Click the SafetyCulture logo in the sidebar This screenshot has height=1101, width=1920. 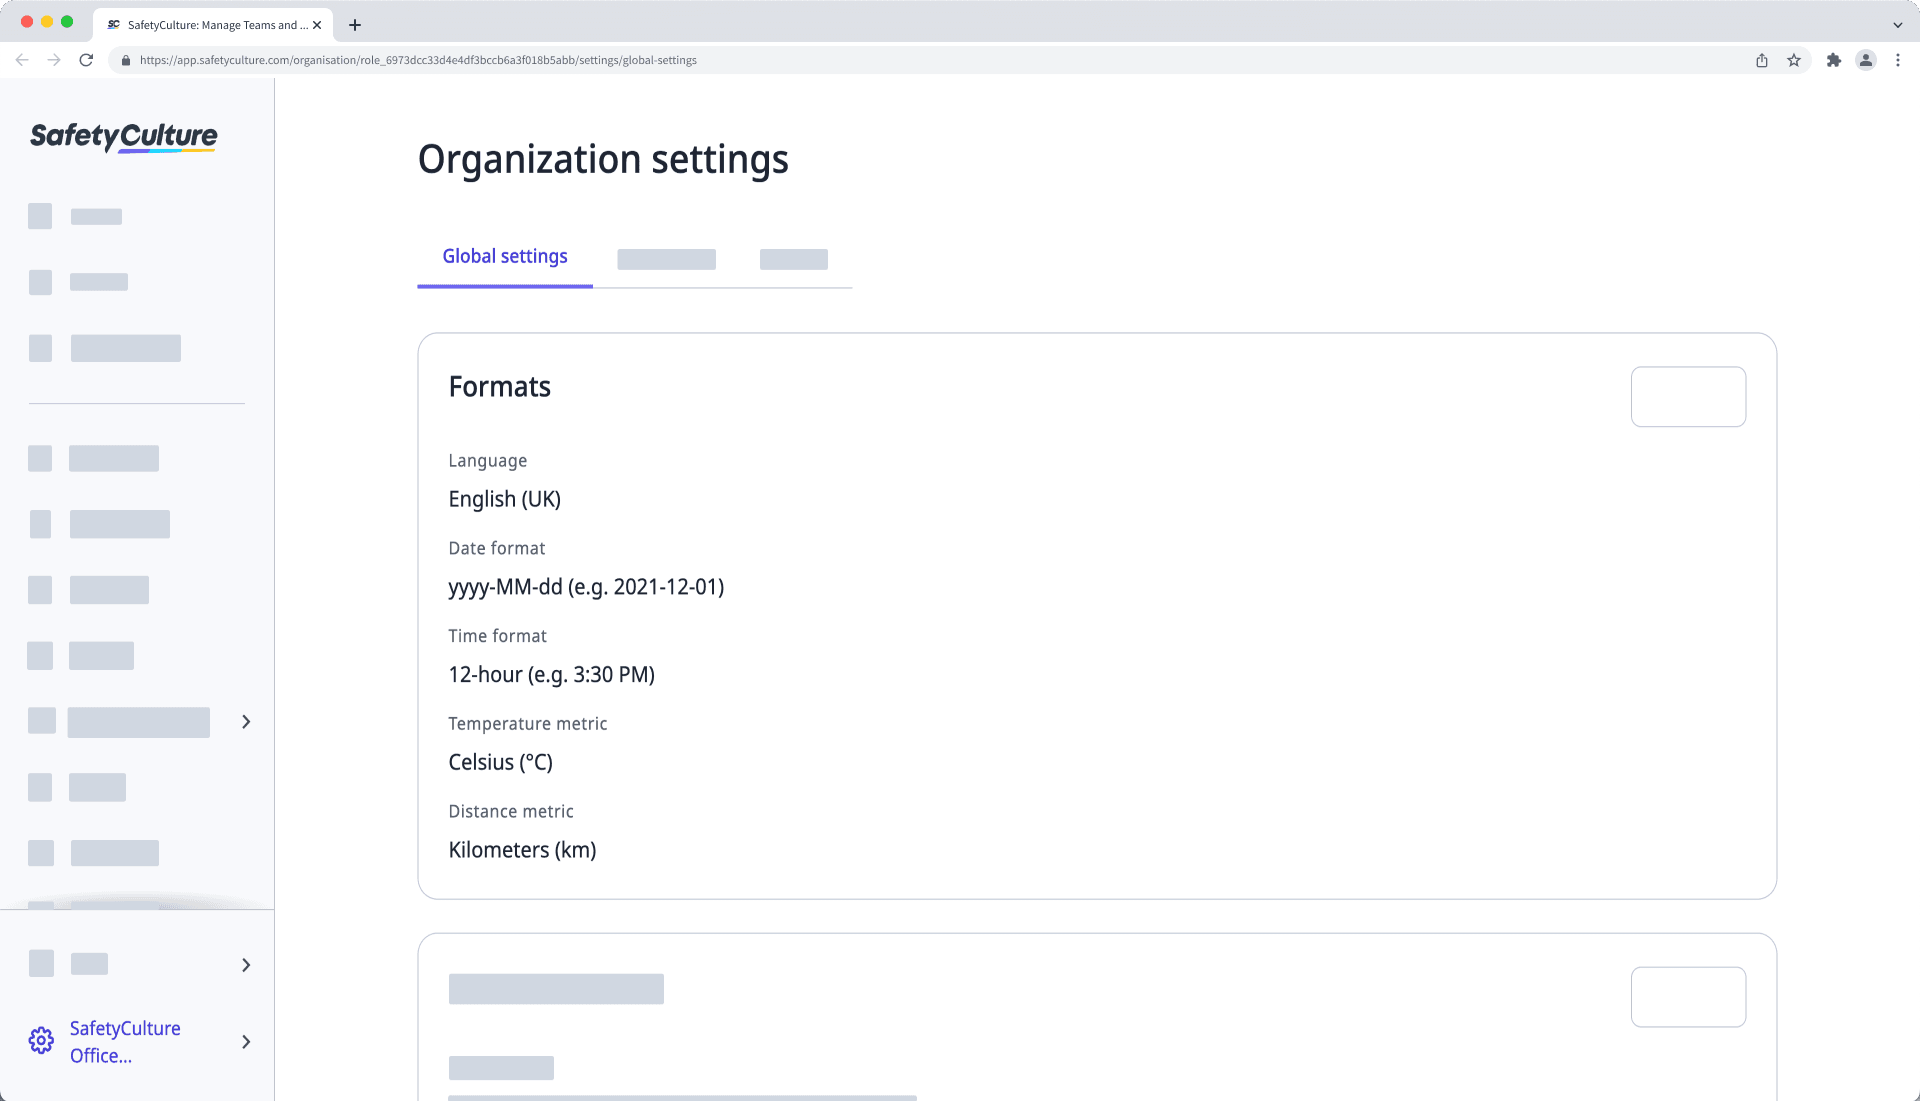[x=122, y=137]
